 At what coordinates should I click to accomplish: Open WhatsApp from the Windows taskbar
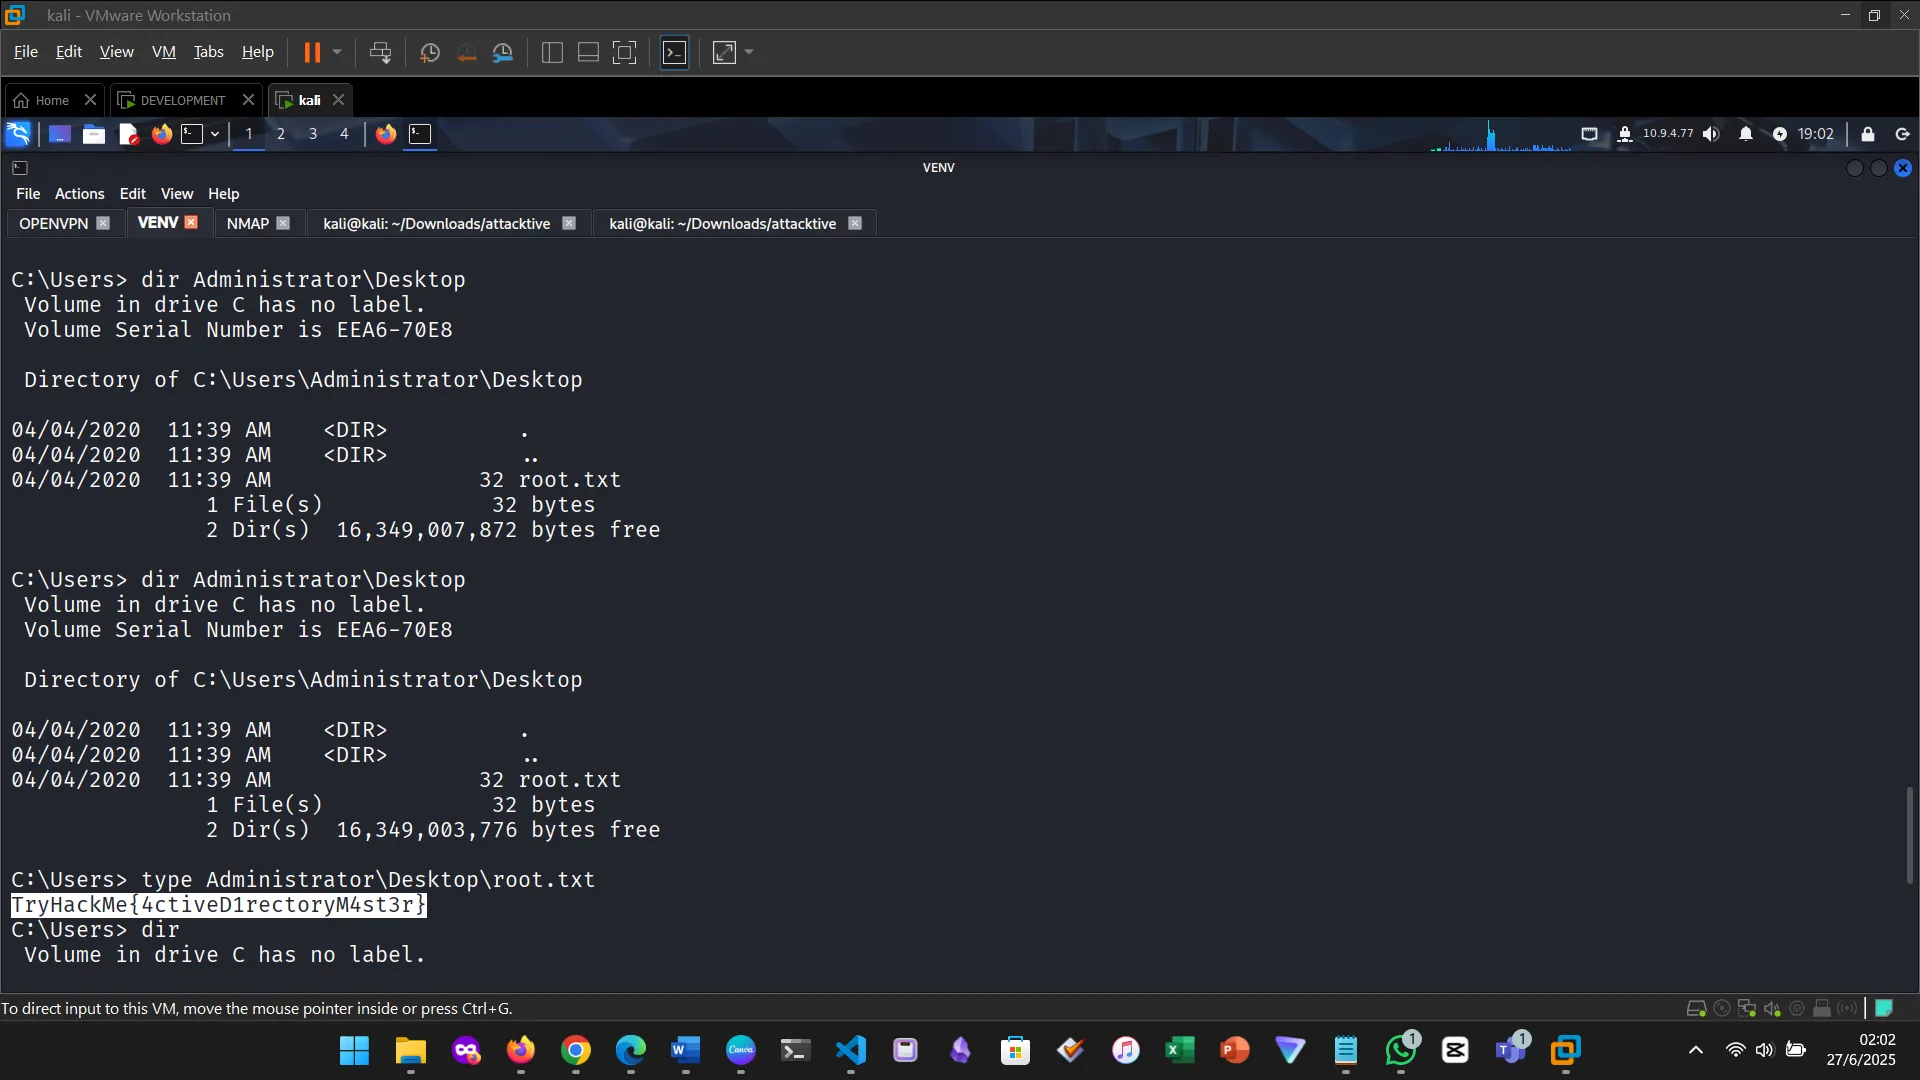[x=1402, y=1051]
